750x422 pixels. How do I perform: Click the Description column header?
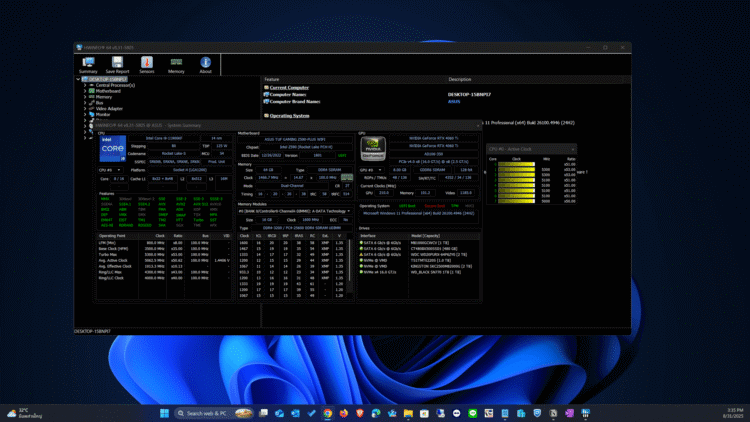pyautogui.click(x=460, y=79)
